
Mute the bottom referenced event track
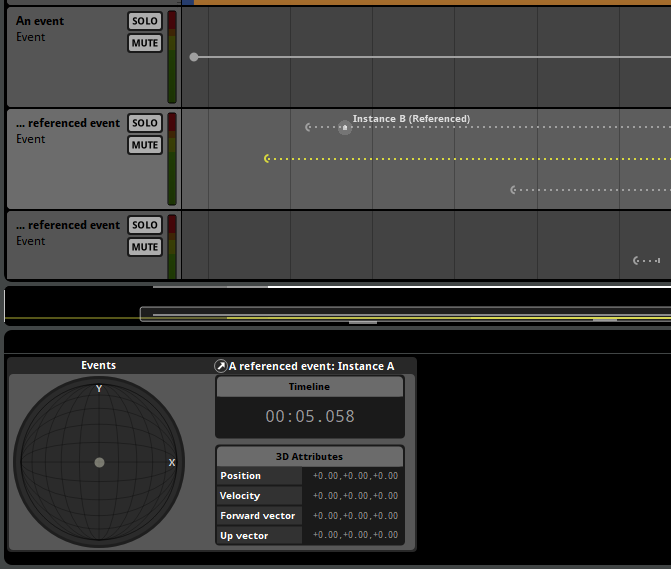coord(145,247)
